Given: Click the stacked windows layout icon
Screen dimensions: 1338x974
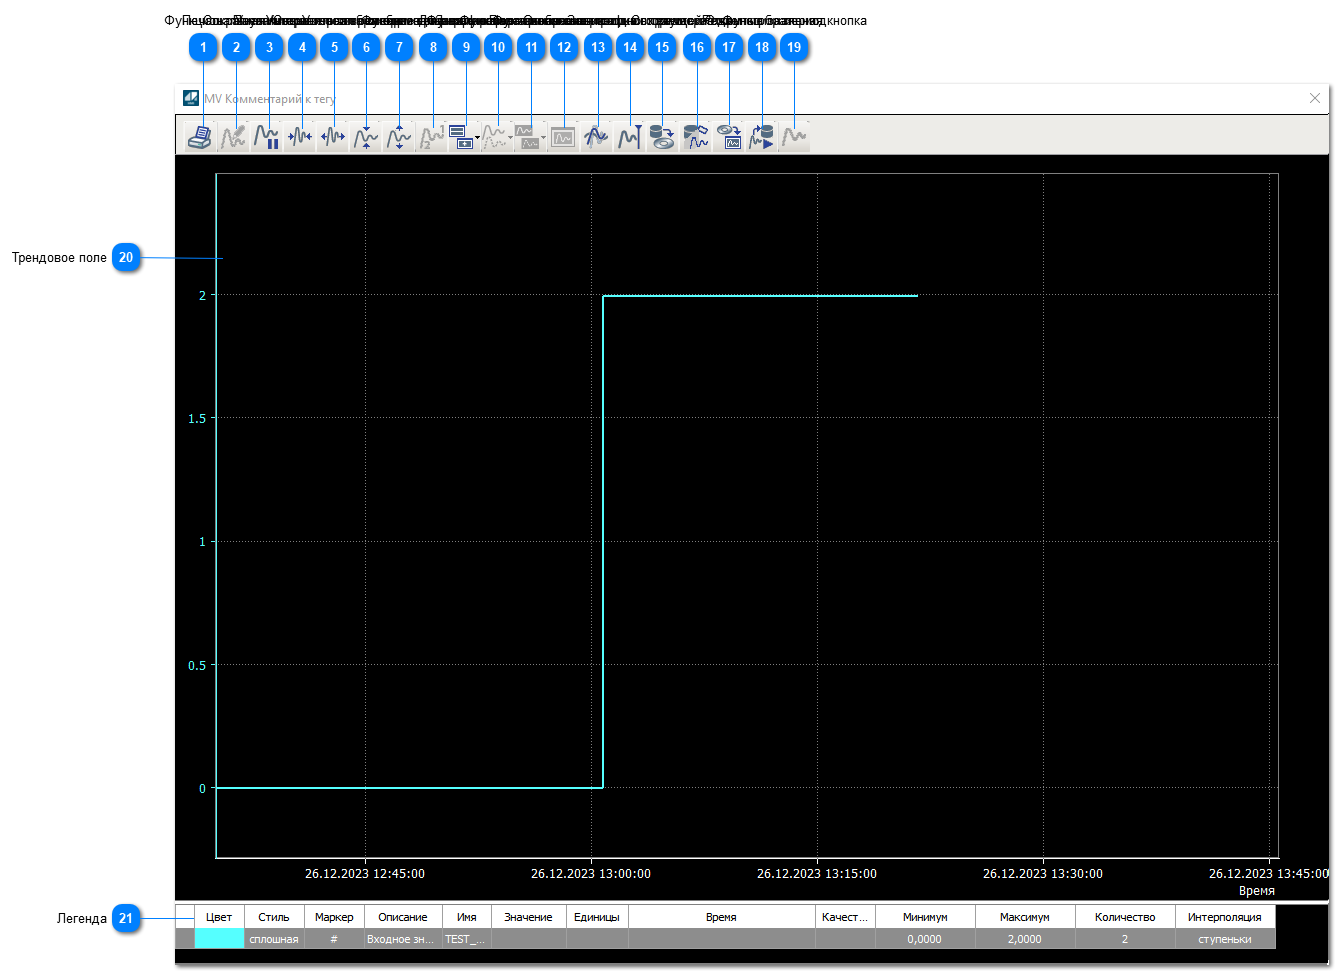Looking at the screenshot, I should 460,136.
